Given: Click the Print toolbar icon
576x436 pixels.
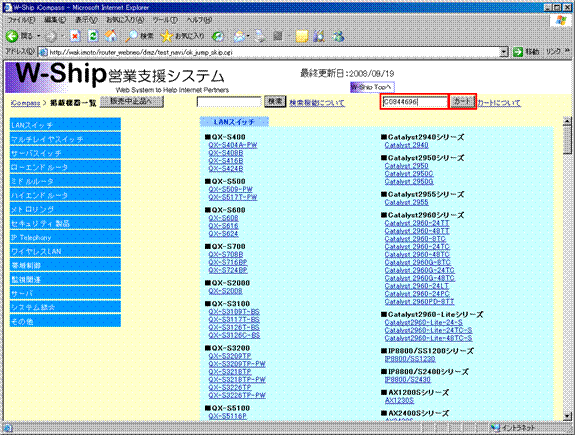Looking at the screenshot, I should (260, 36).
